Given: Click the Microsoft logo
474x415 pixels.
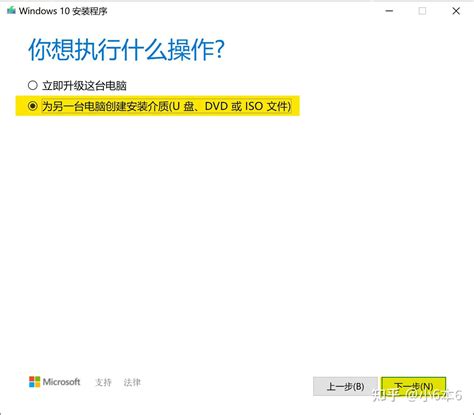Looking at the screenshot, I should point(55,382).
